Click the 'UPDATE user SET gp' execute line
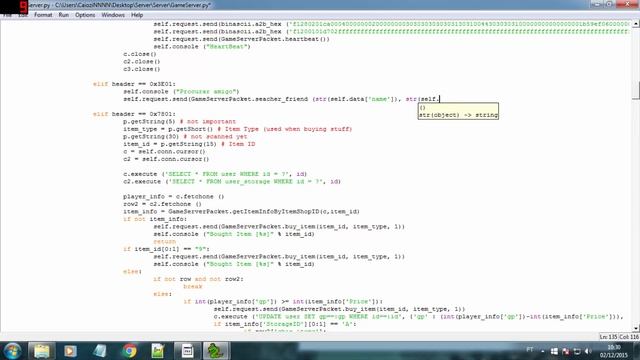This screenshot has height=360, width=640. 418,316
